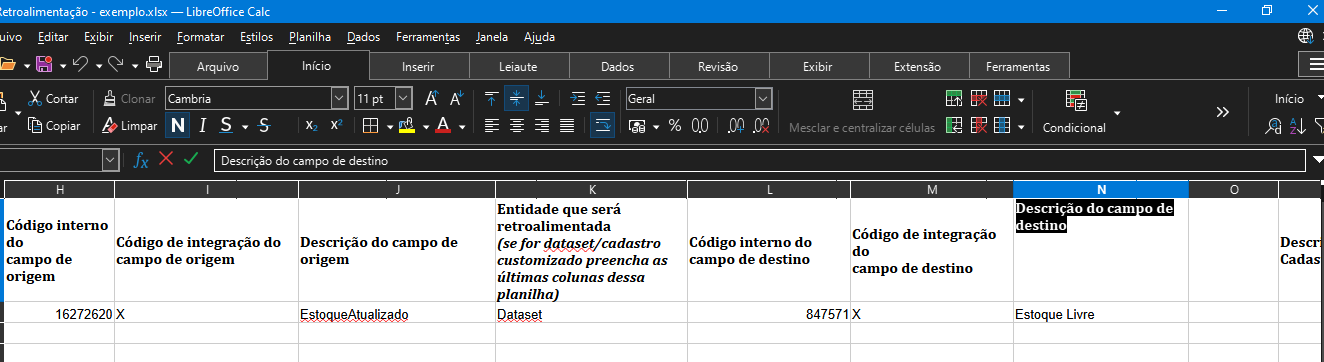This screenshot has height=362, width=1324.
Task: Toggle italic I formatting
Action: pos(202,126)
